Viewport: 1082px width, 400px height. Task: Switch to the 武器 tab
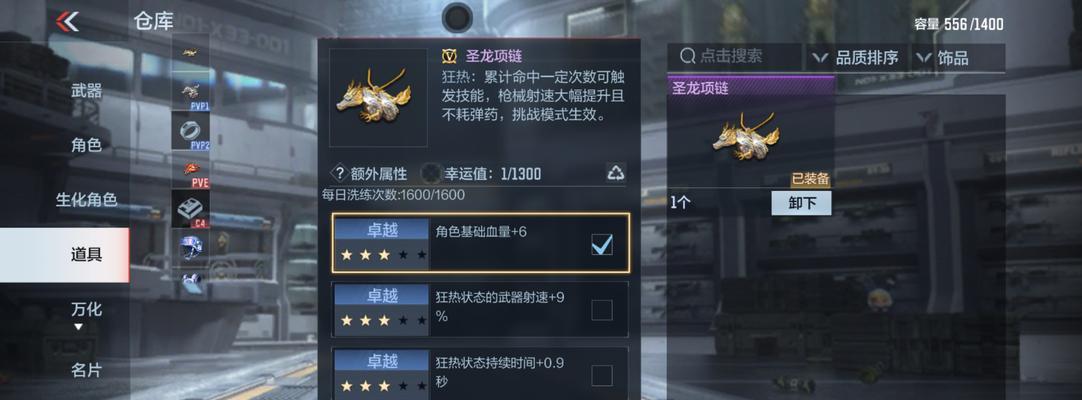click(86, 90)
